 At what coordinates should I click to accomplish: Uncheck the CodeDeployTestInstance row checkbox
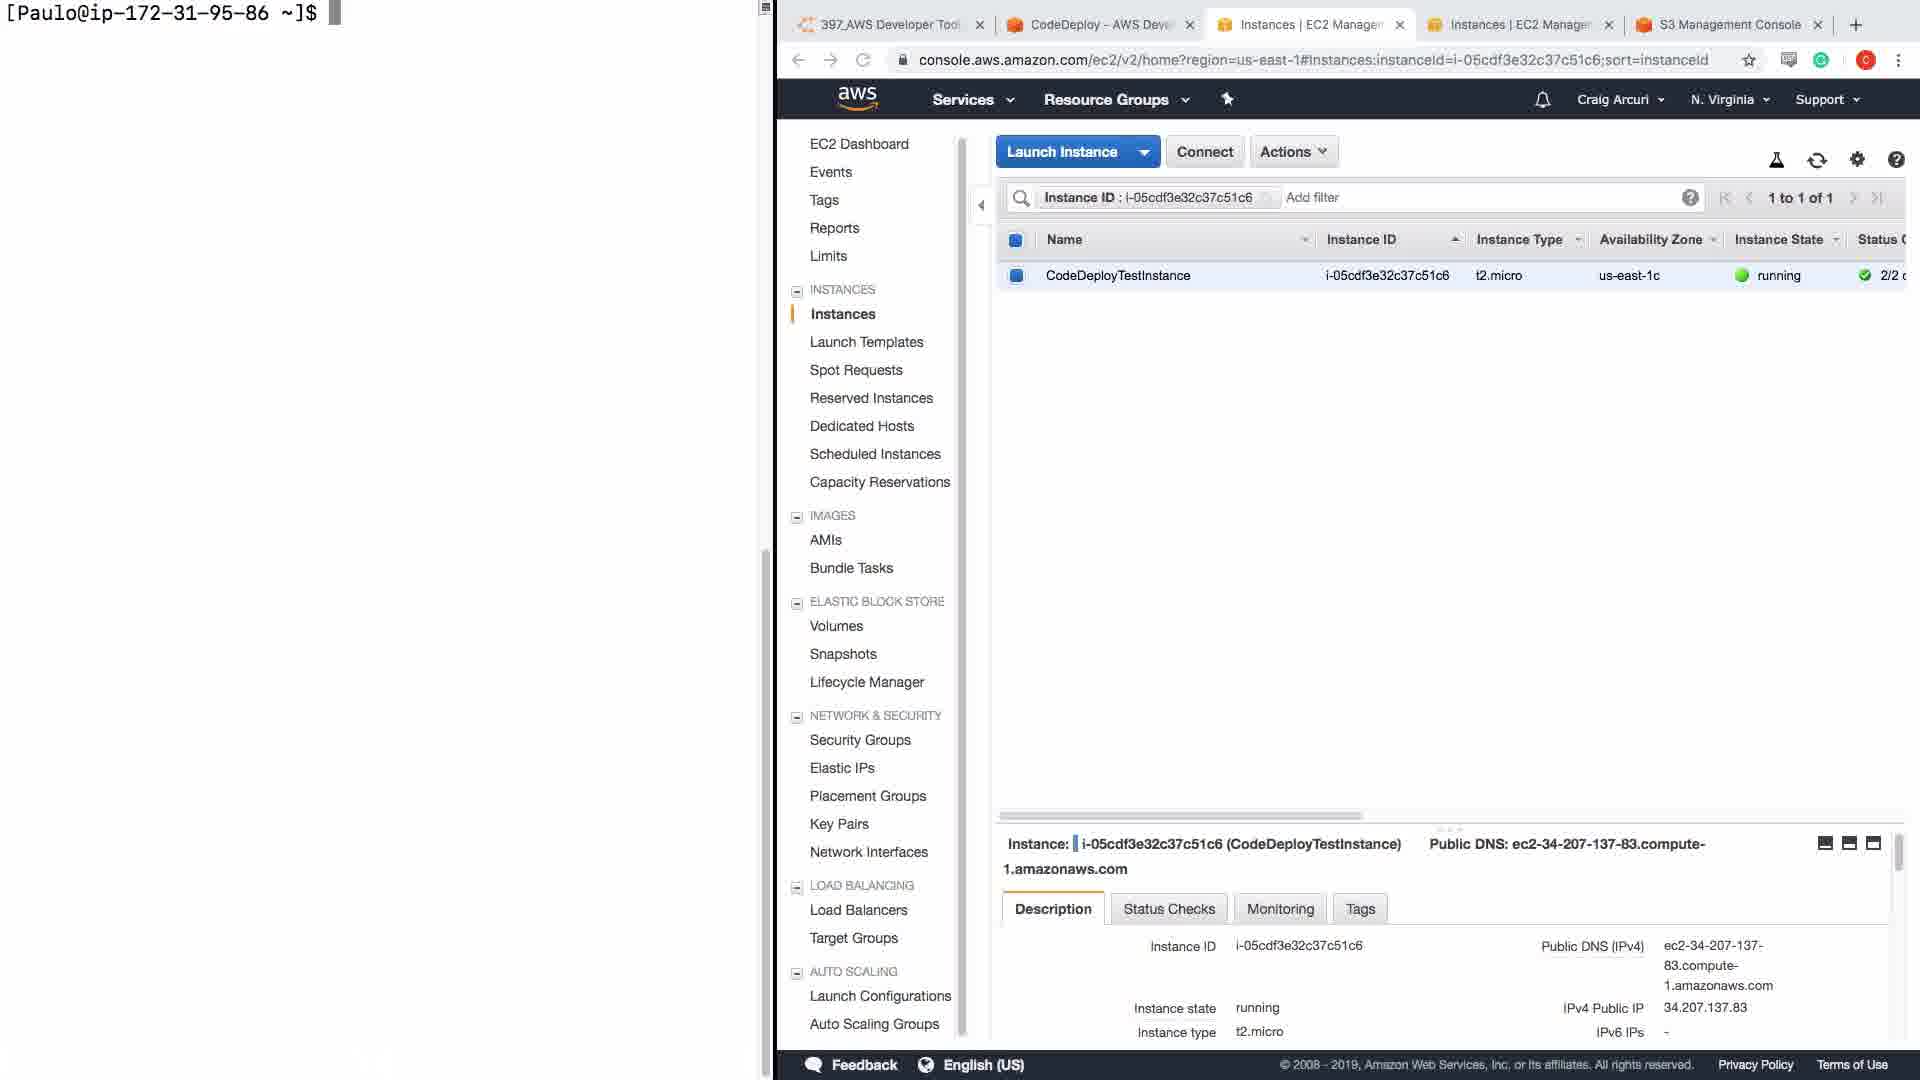coord(1015,276)
